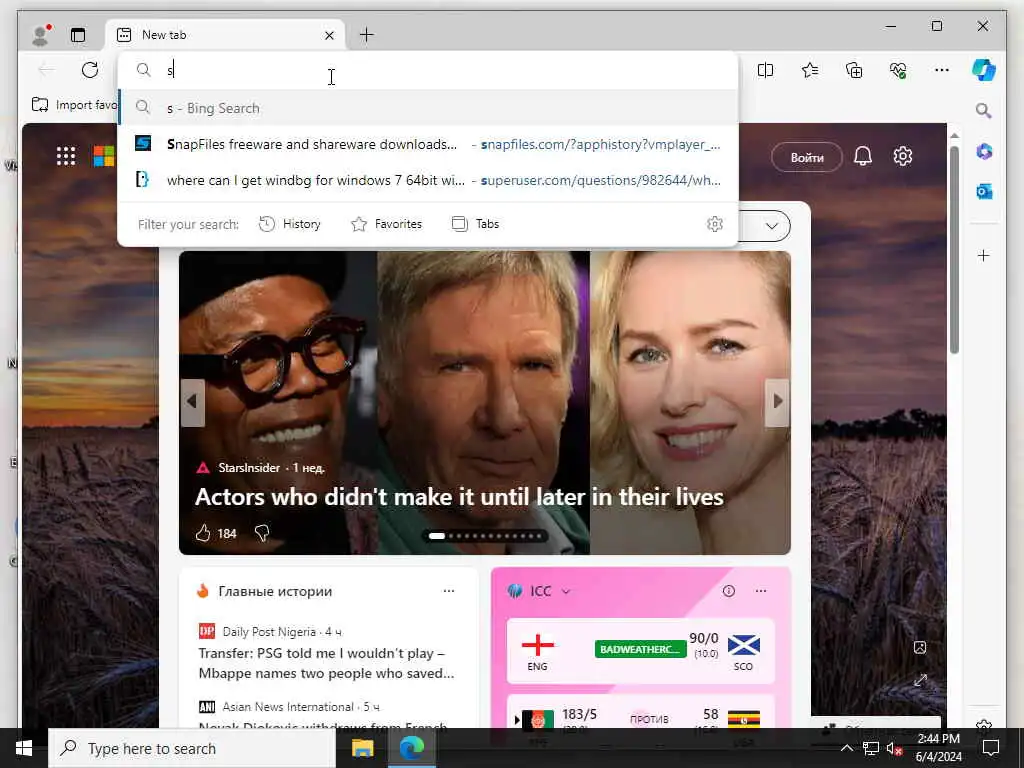
Task: Click expand background arrows icon
Action: [x=920, y=680]
